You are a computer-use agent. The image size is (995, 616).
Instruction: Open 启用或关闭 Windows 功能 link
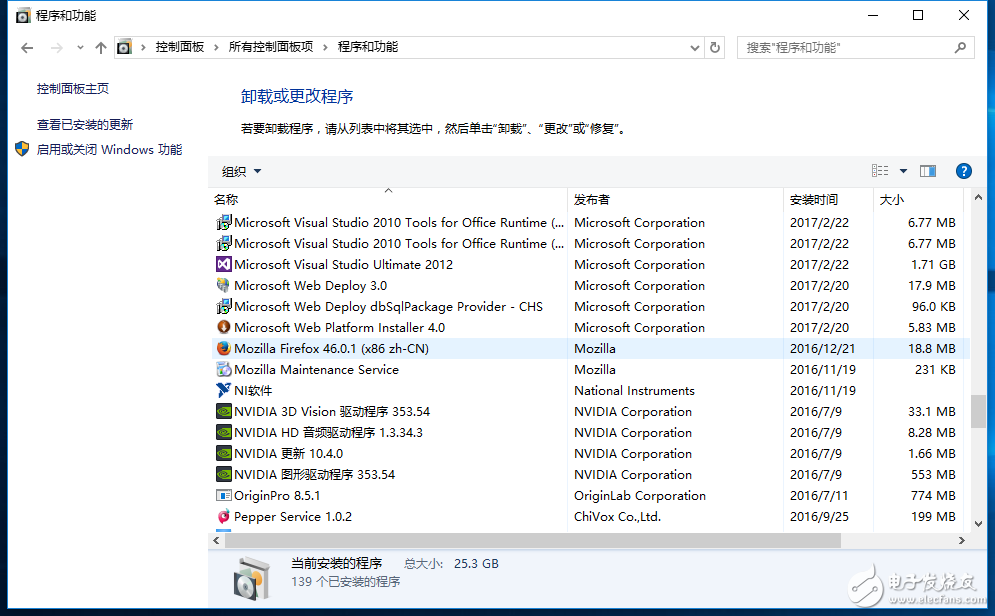(x=109, y=150)
